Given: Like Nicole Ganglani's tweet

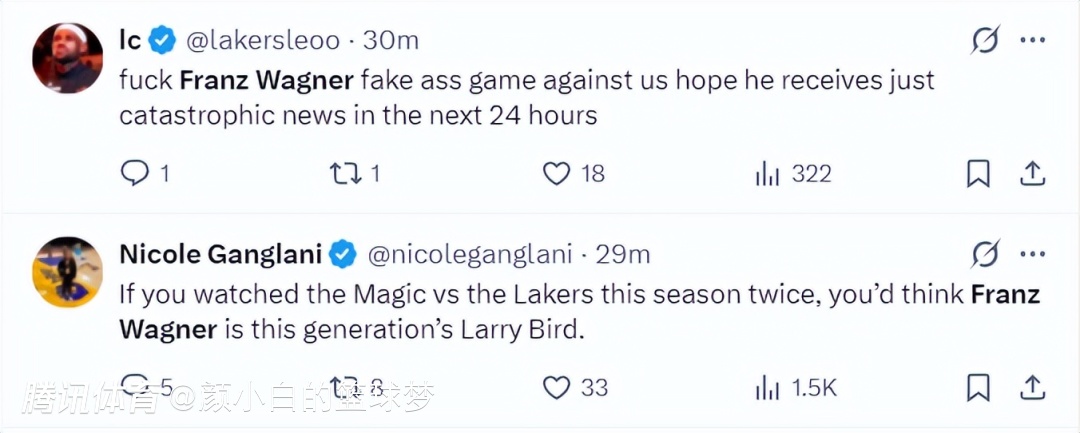Looking at the screenshot, I should click(x=557, y=387).
